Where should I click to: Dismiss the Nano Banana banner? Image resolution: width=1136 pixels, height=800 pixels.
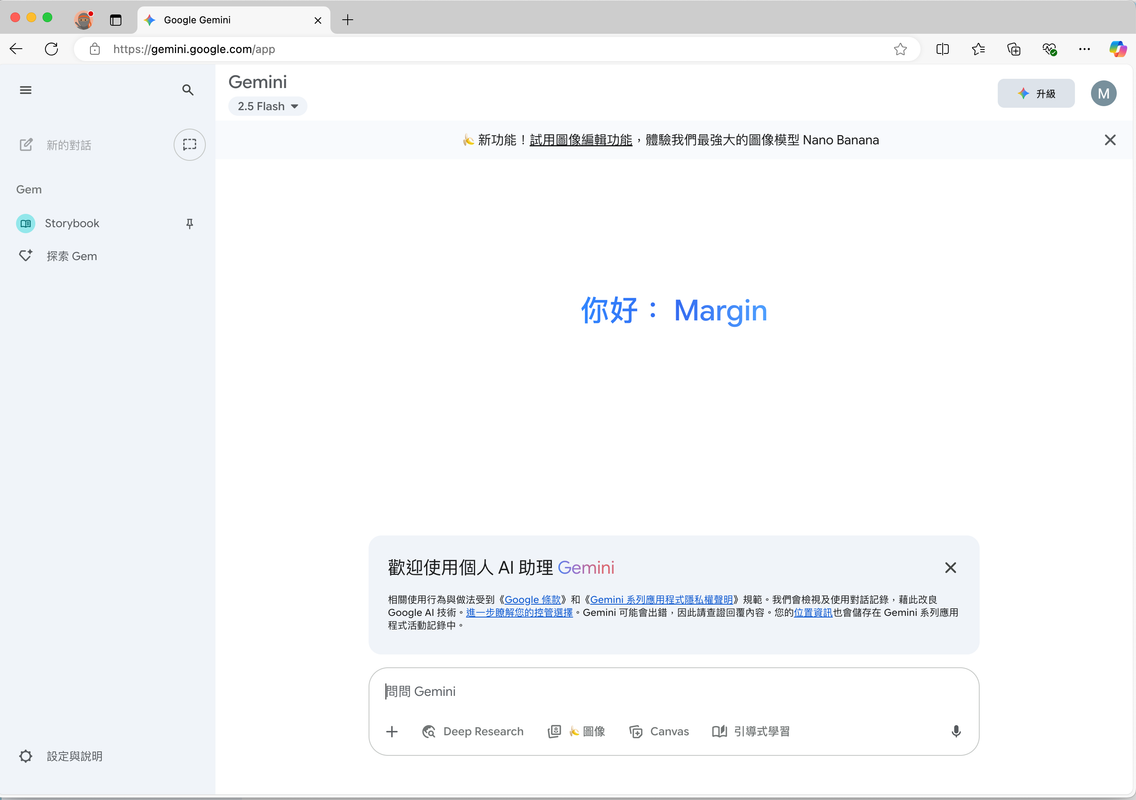[x=1110, y=140]
